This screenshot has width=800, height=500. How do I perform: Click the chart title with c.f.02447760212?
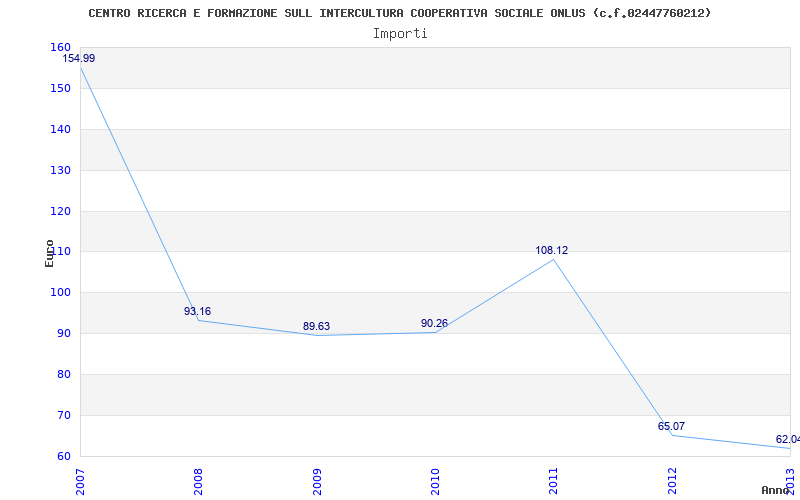[x=399, y=13]
